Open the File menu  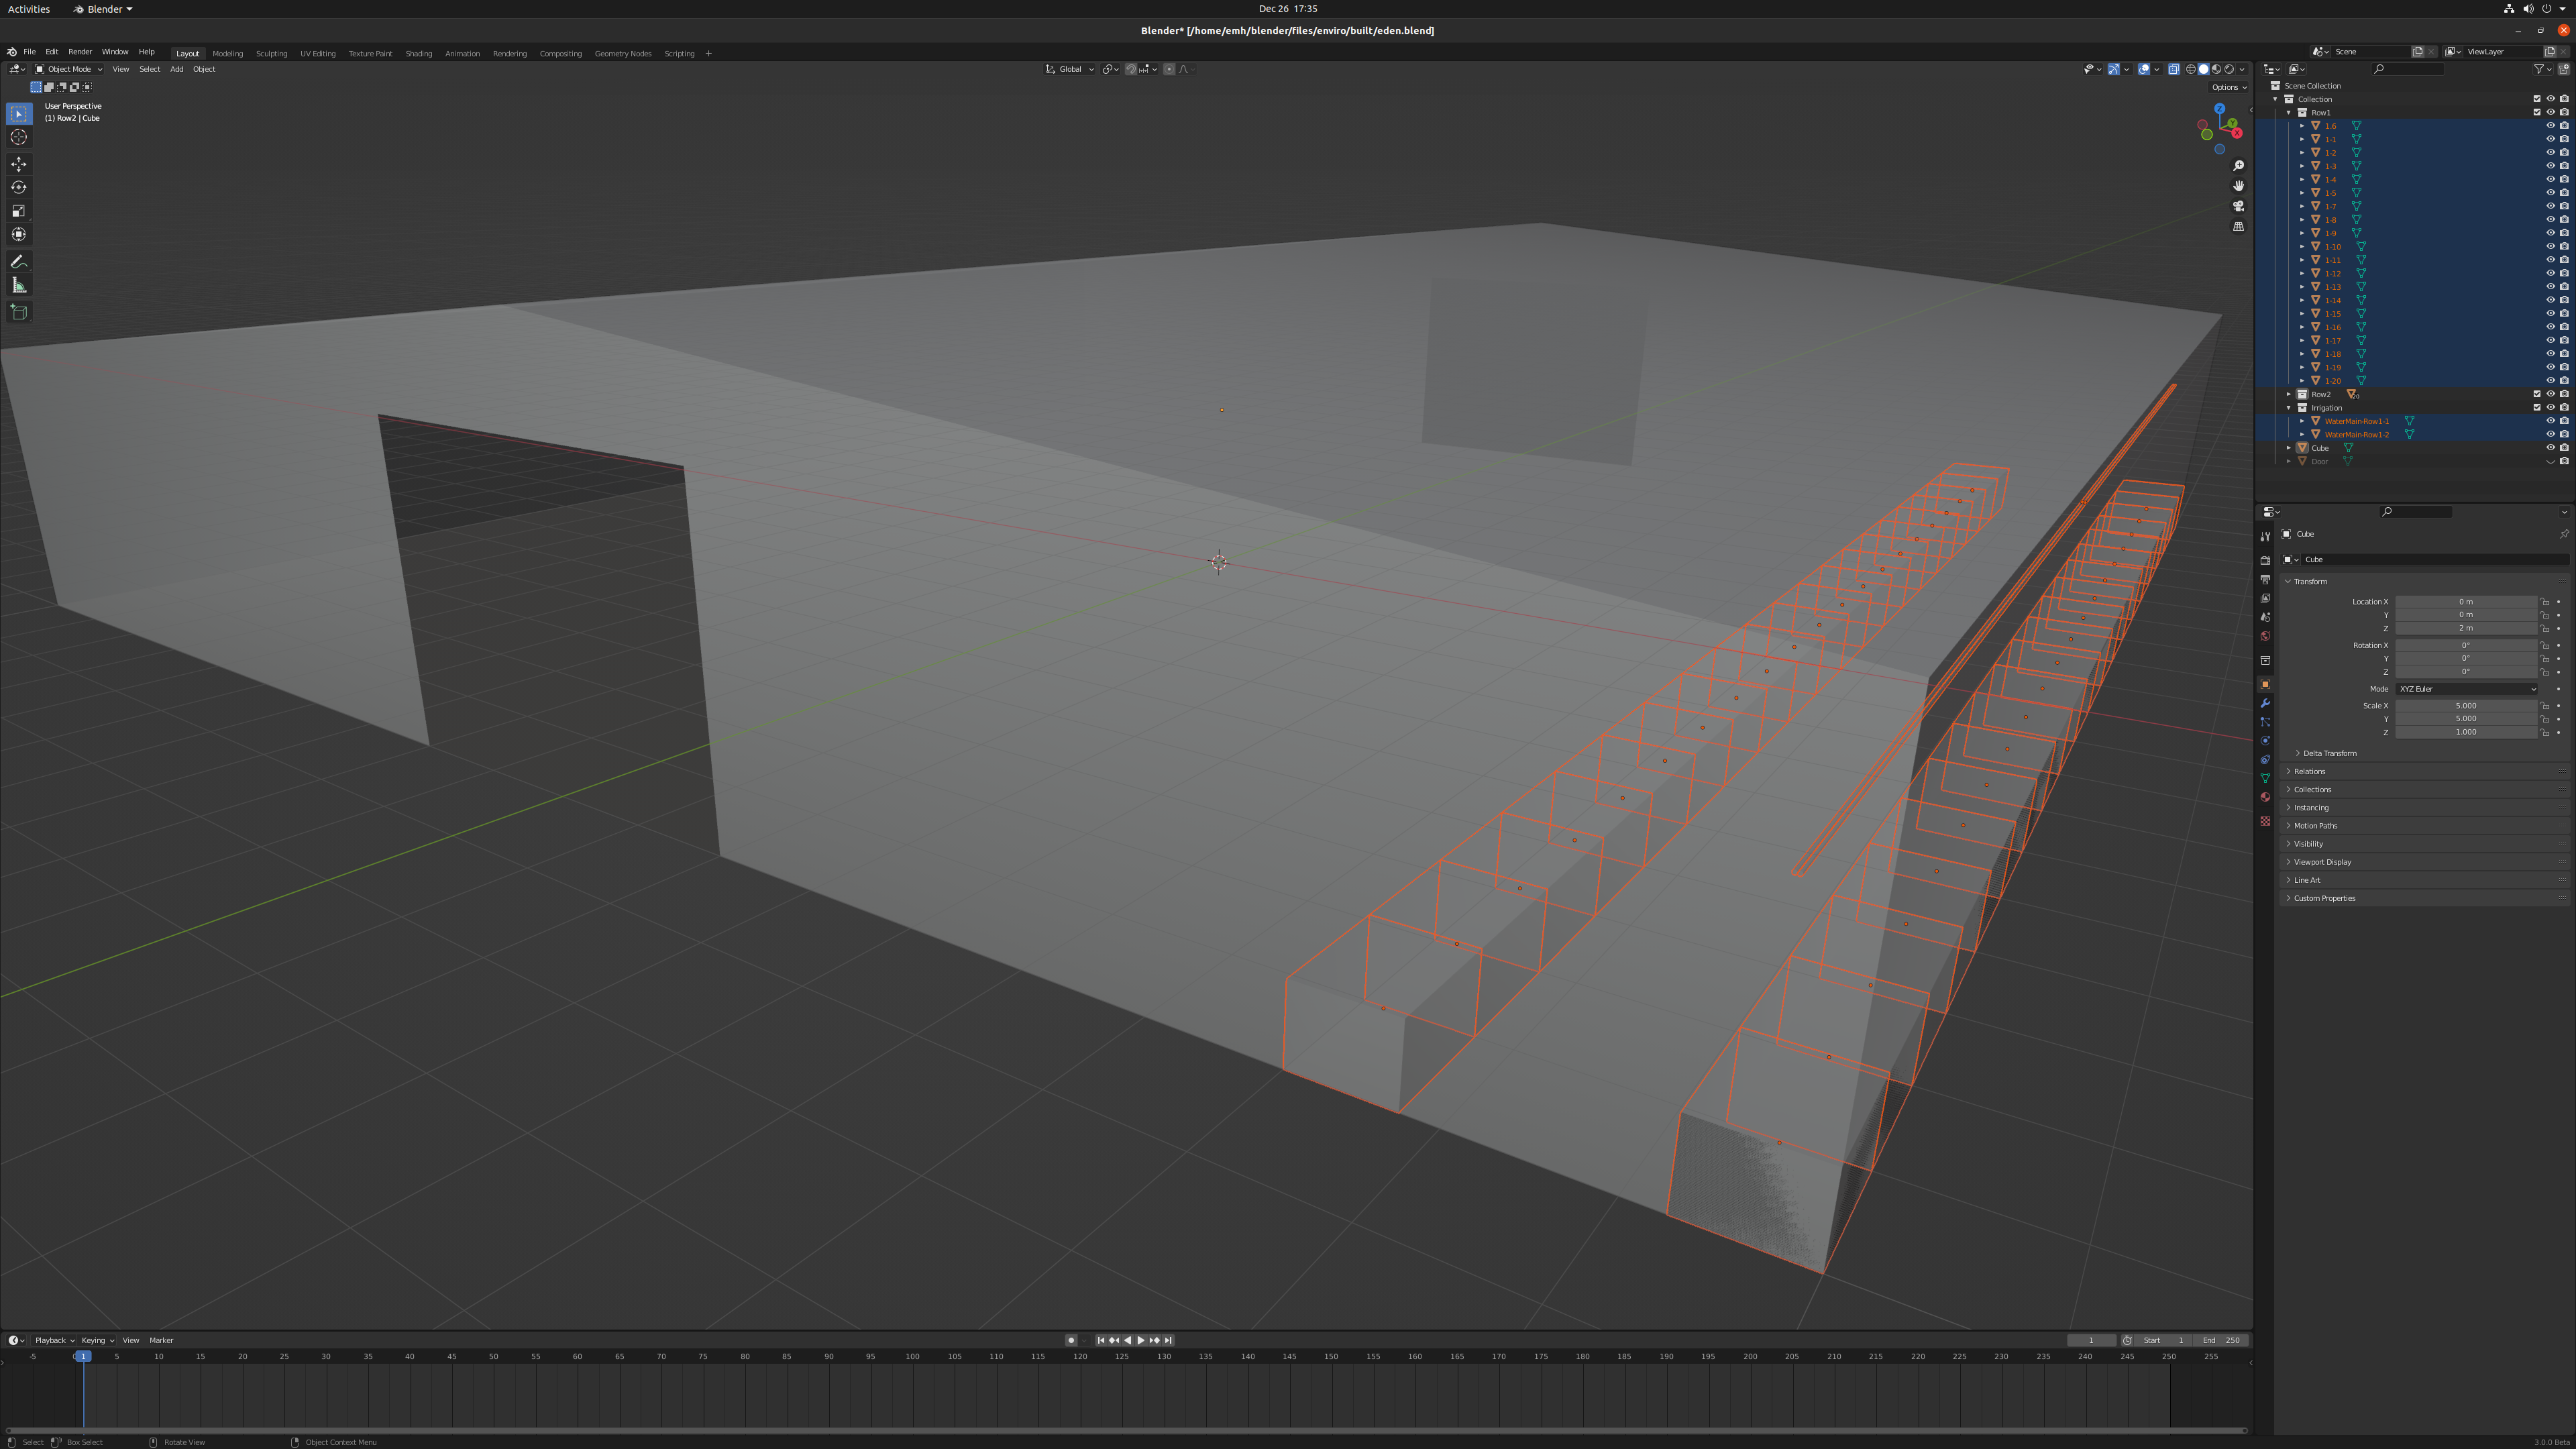(x=29, y=52)
